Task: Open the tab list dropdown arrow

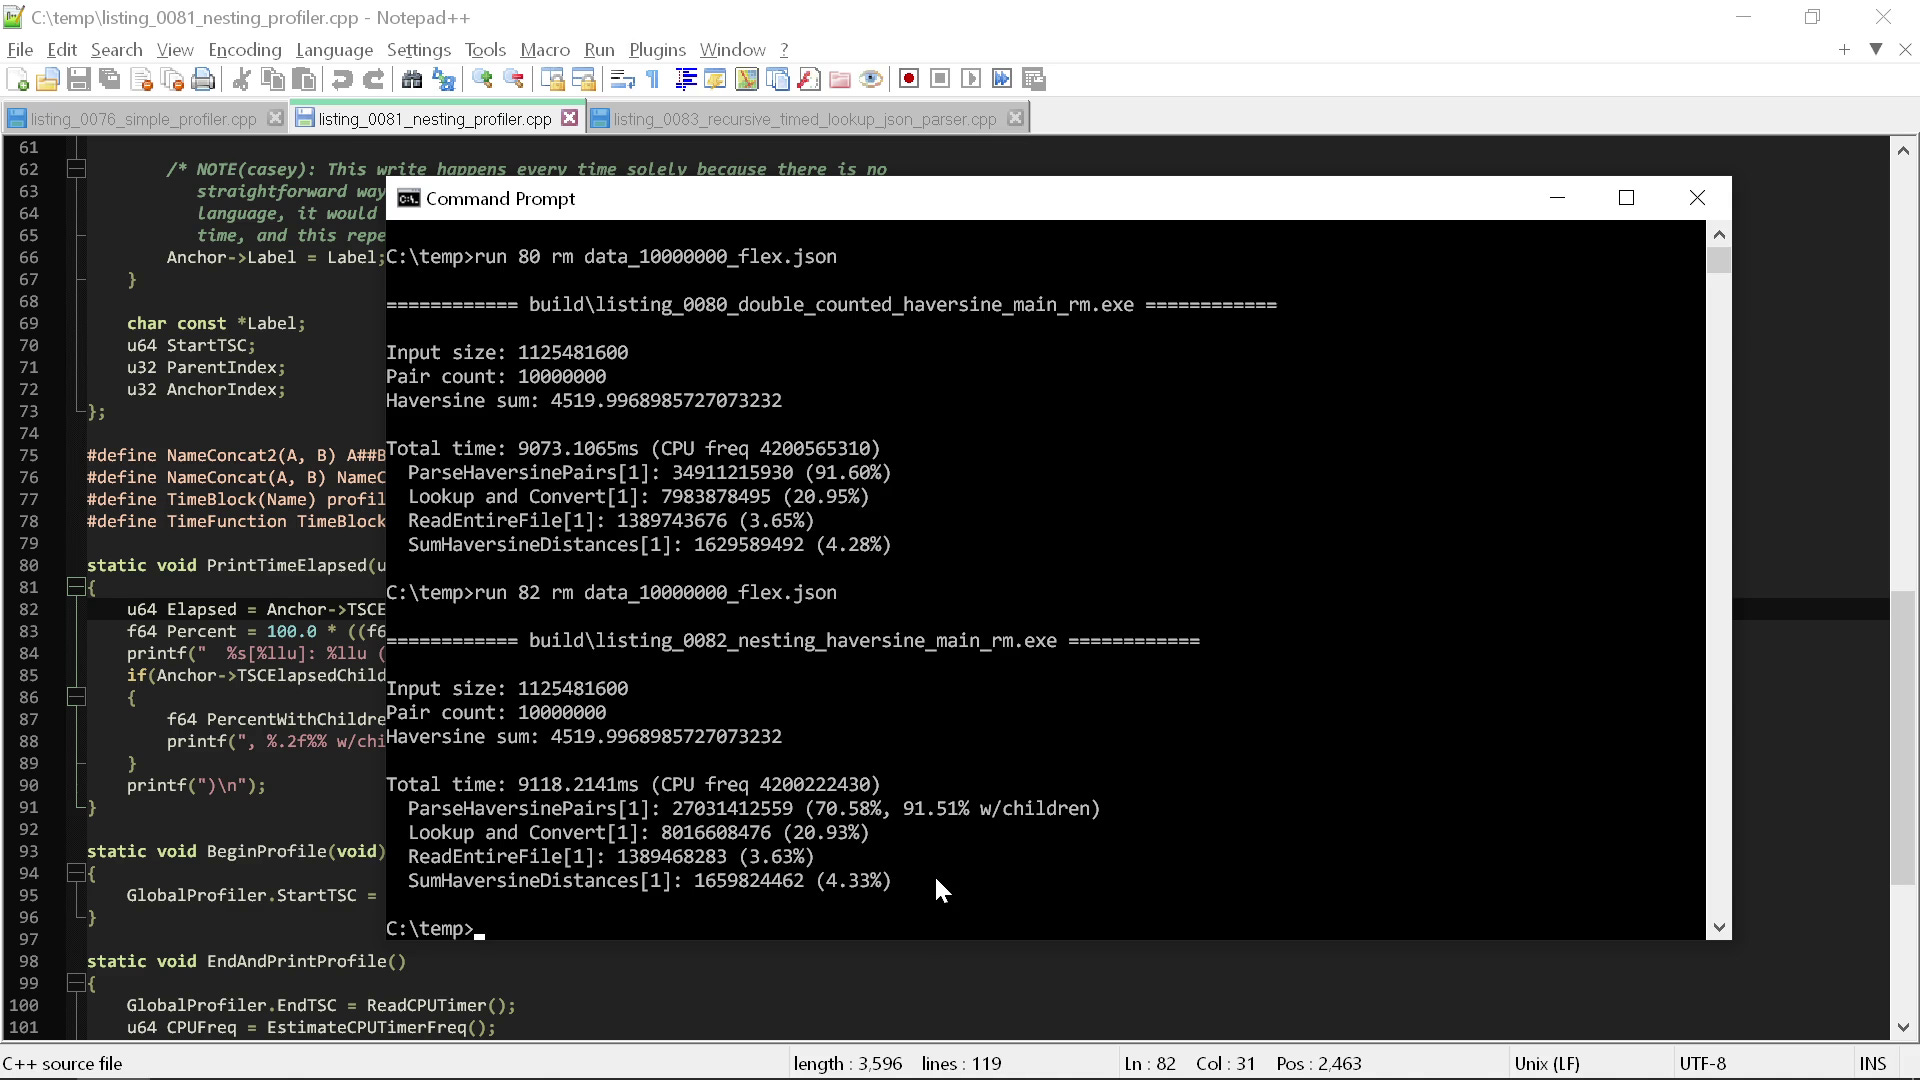Action: [x=1875, y=49]
